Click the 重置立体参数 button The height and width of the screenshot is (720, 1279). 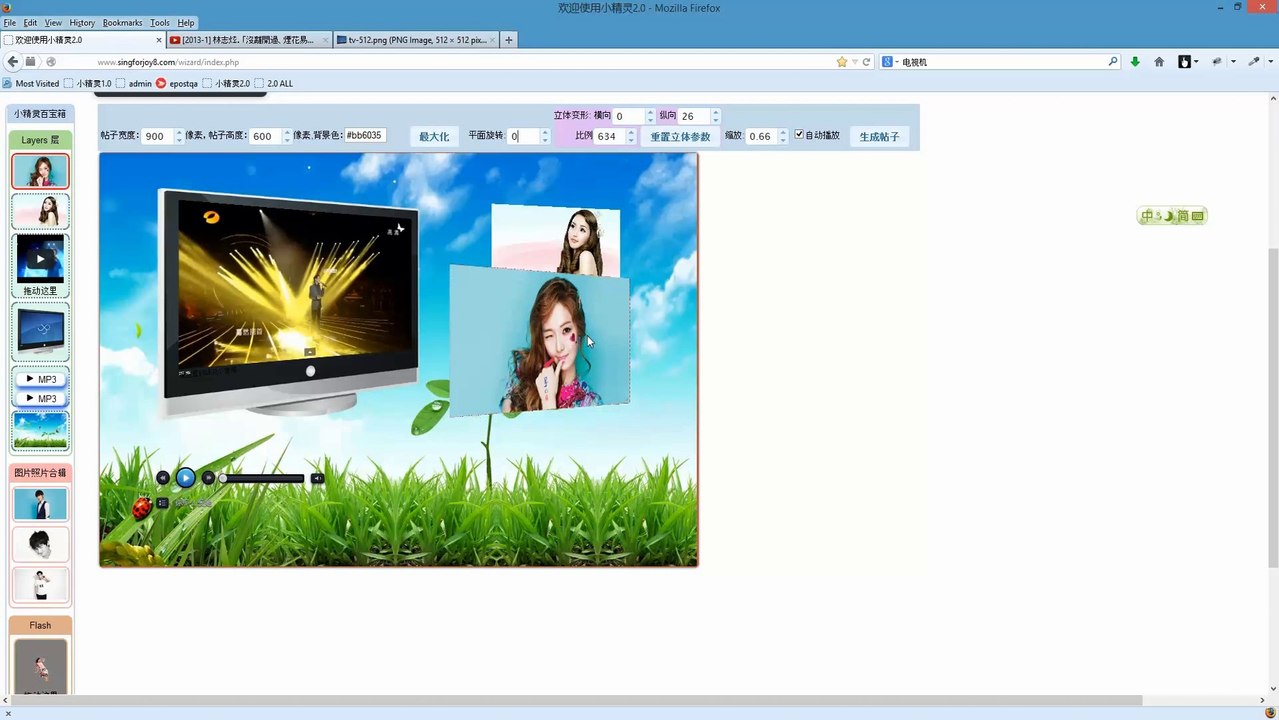coord(680,136)
